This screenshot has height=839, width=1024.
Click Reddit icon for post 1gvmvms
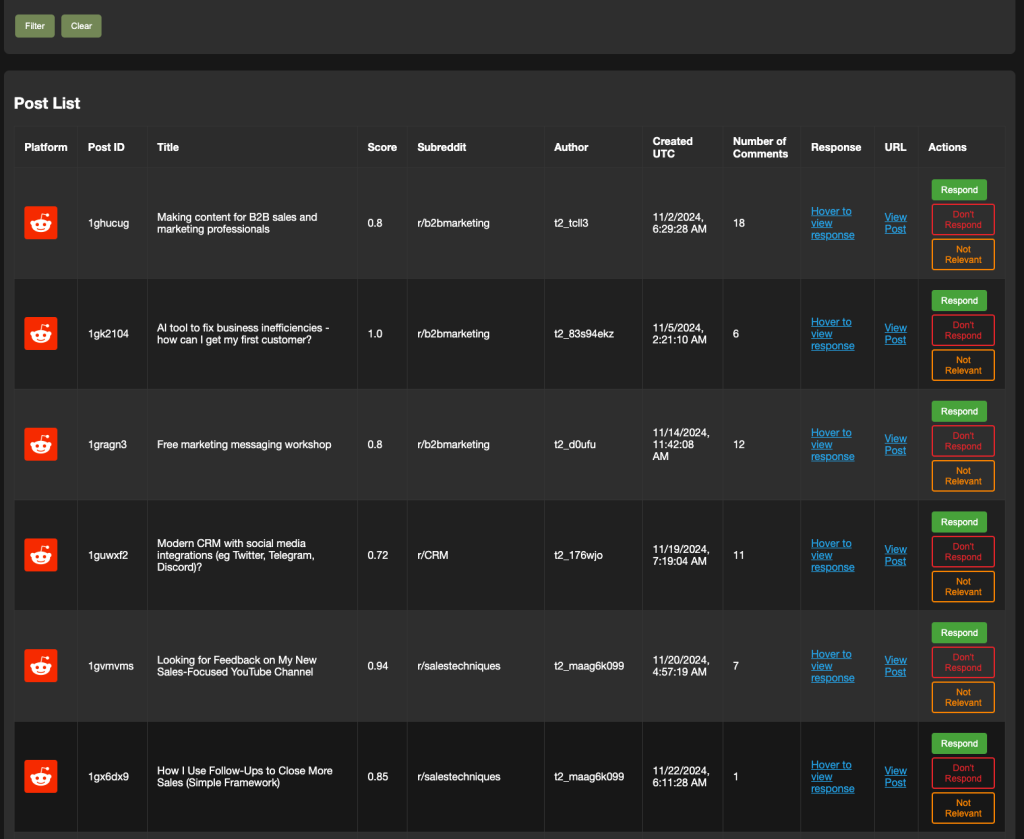pyautogui.click(x=41, y=666)
